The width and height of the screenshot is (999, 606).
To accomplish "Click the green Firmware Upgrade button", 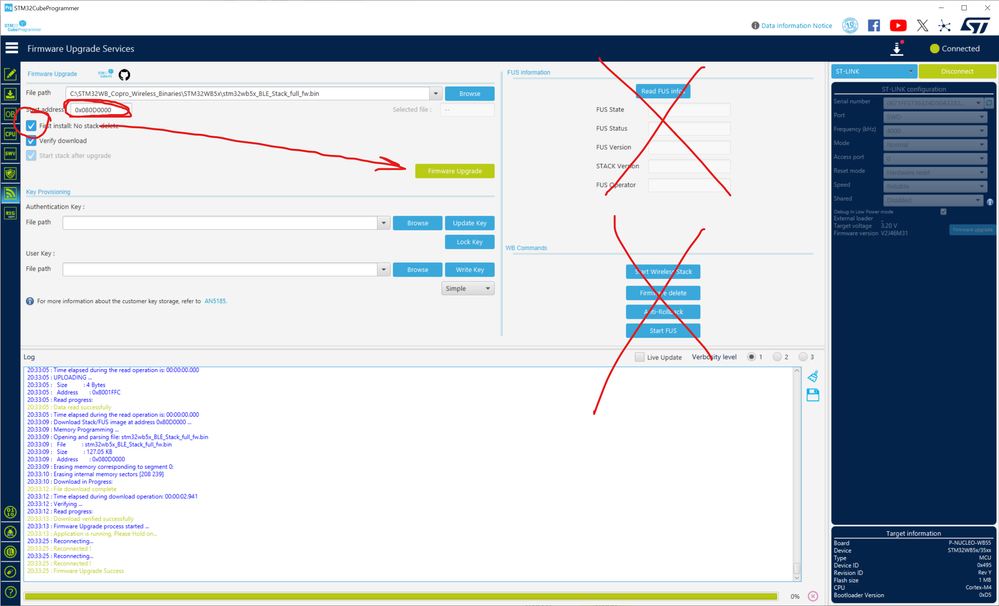I will tap(455, 171).
